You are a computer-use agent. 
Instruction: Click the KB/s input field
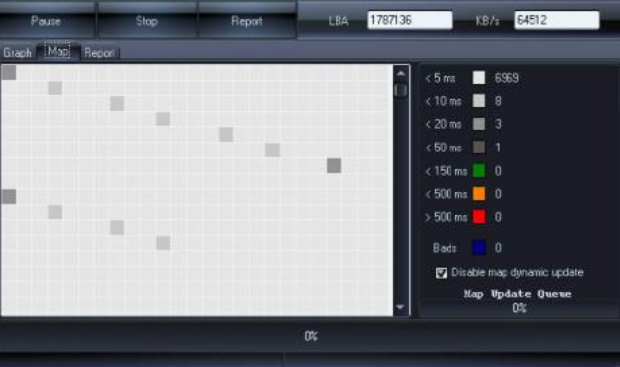[x=557, y=20]
